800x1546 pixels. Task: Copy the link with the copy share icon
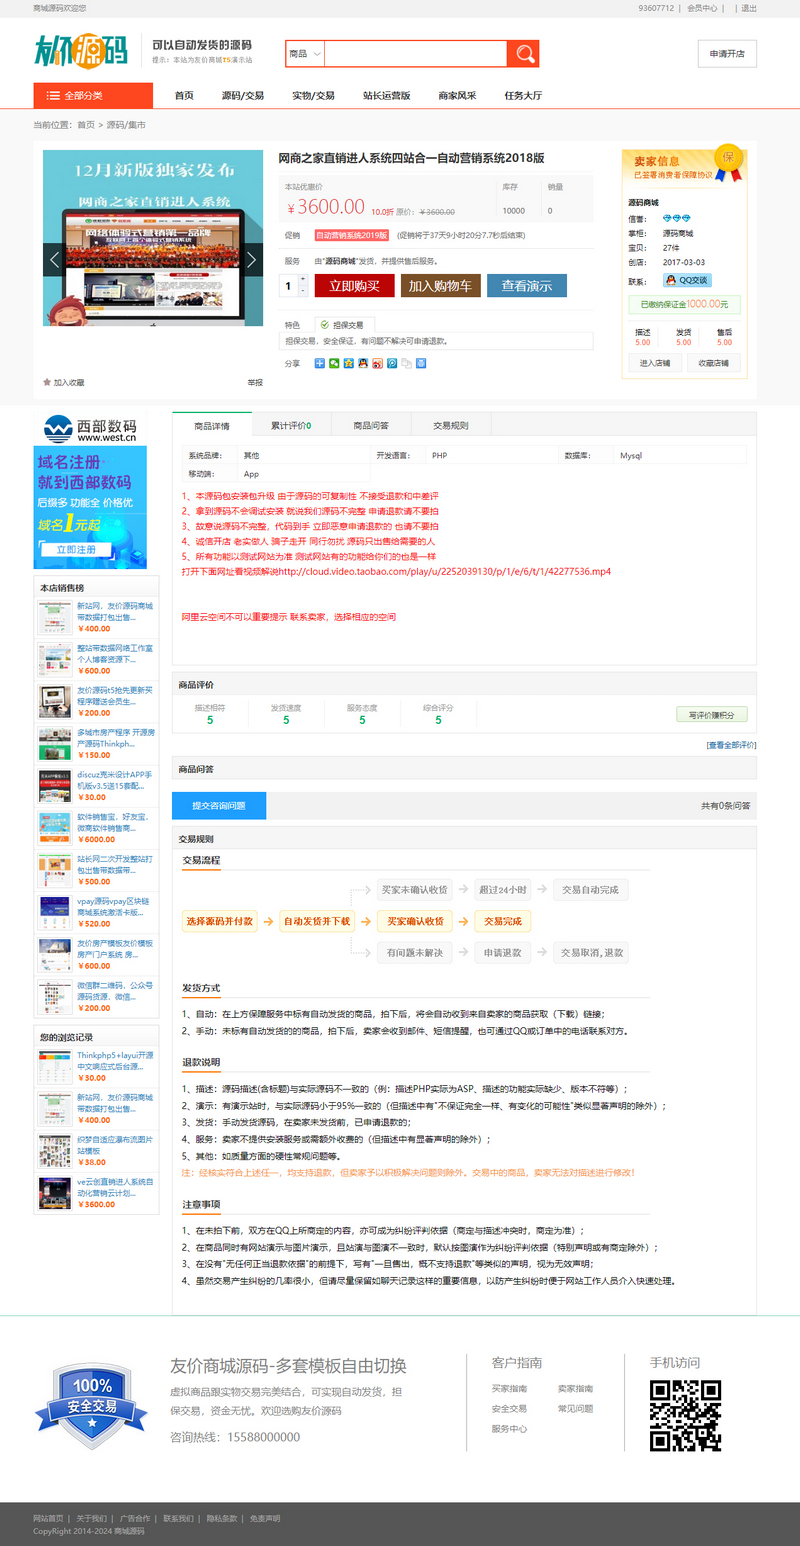[406, 363]
